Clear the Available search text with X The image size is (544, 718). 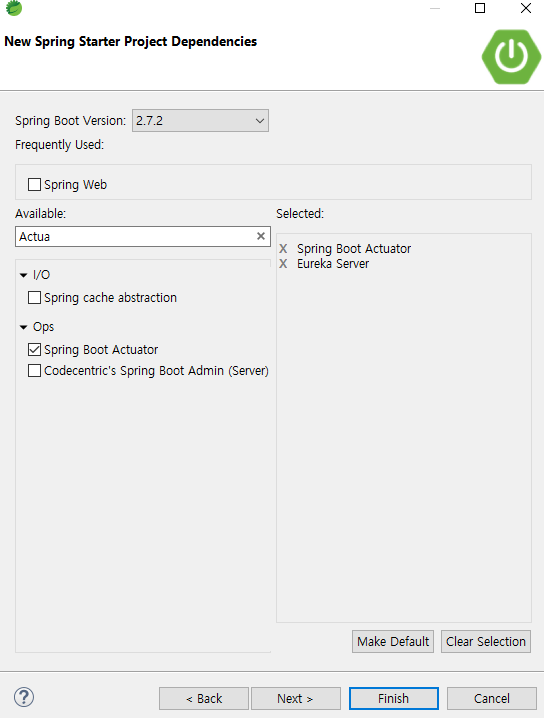[x=261, y=236]
